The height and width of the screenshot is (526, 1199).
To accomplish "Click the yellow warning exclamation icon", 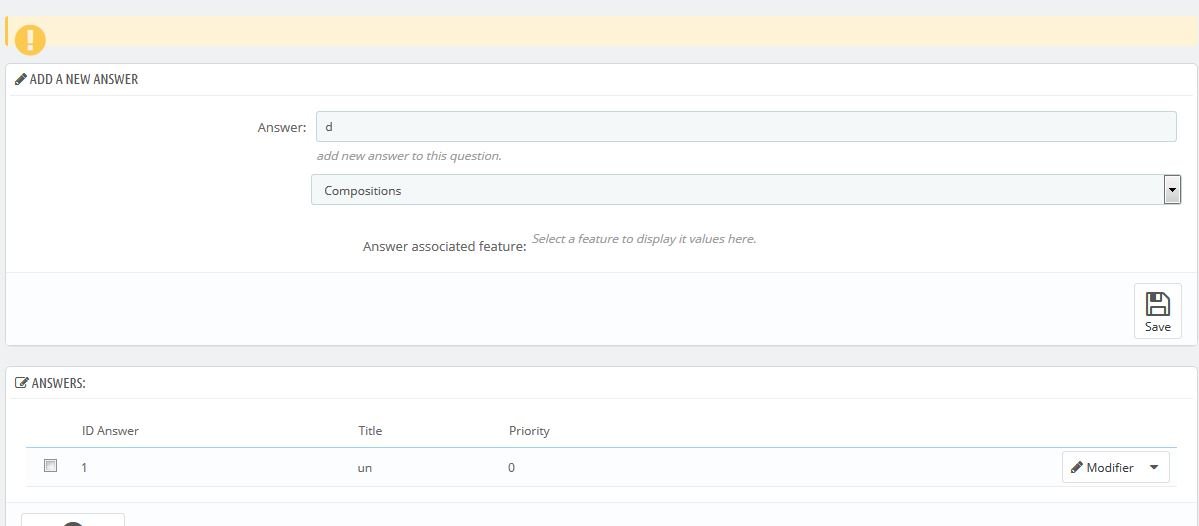I will point(30,39).
